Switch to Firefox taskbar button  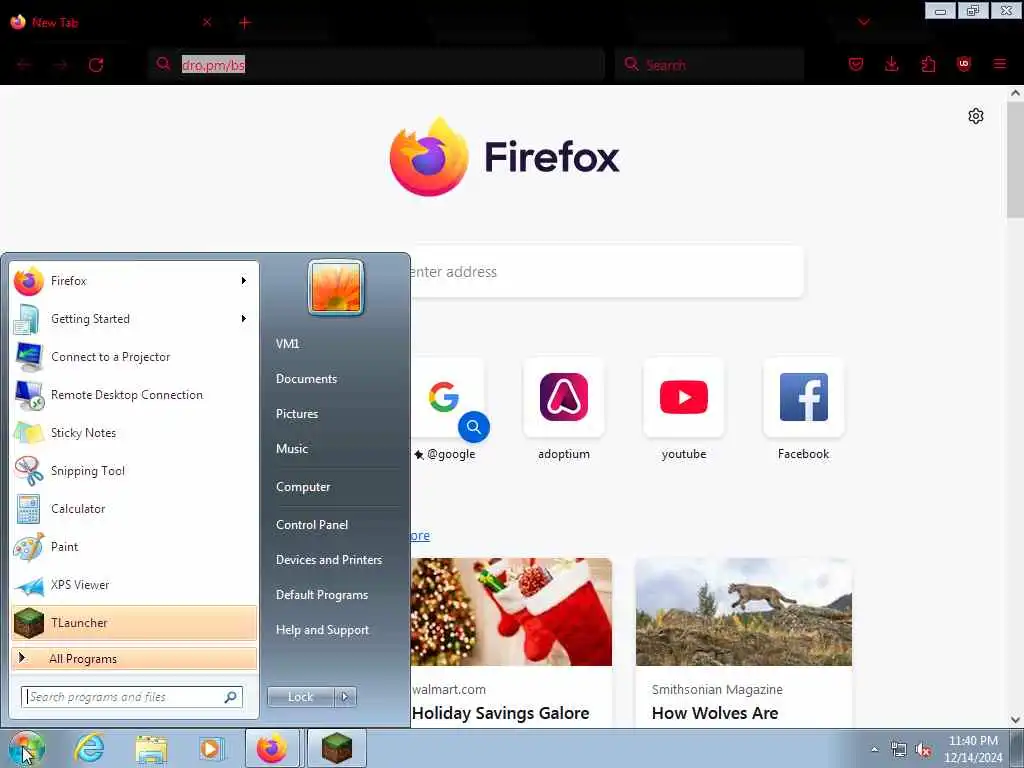[272, 748]
